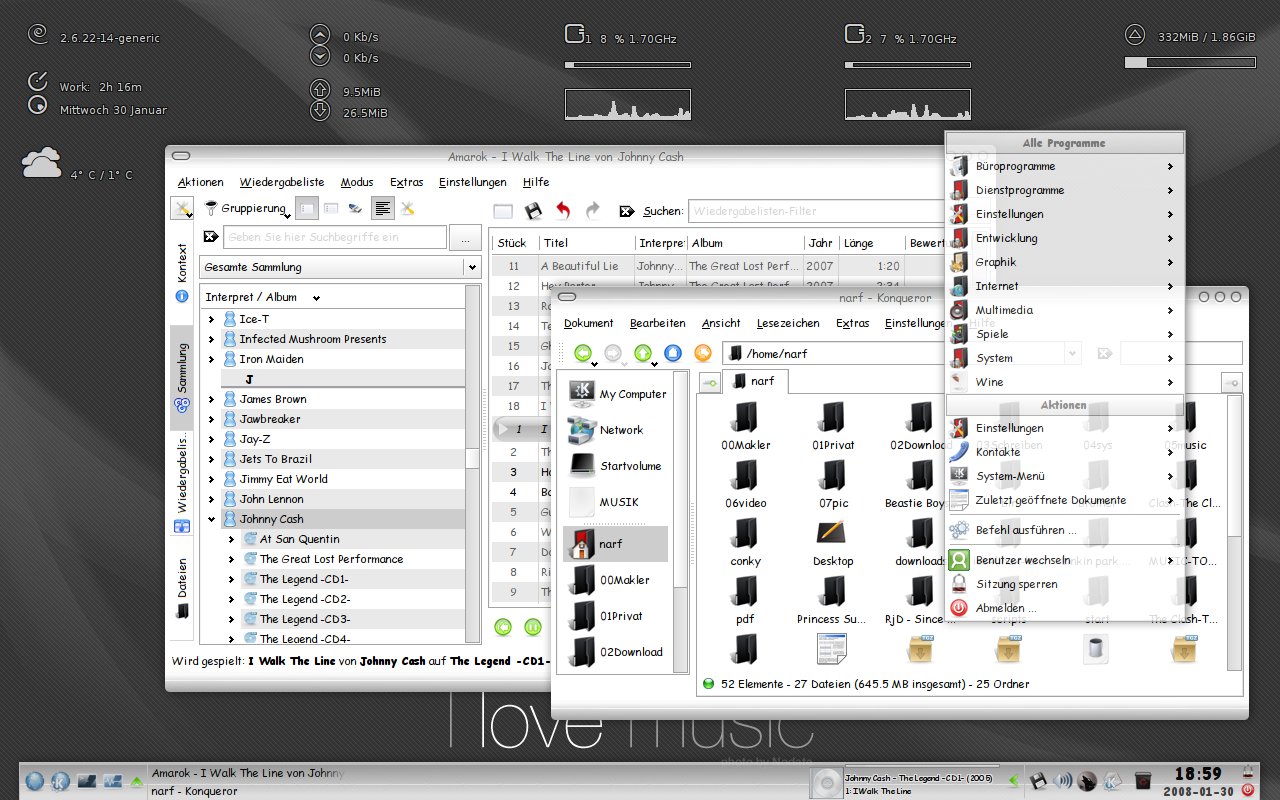Toggle the show dividers button in Amarok
The width and height of the screenshot is (1280, 800).
click(x=382, y=208)
